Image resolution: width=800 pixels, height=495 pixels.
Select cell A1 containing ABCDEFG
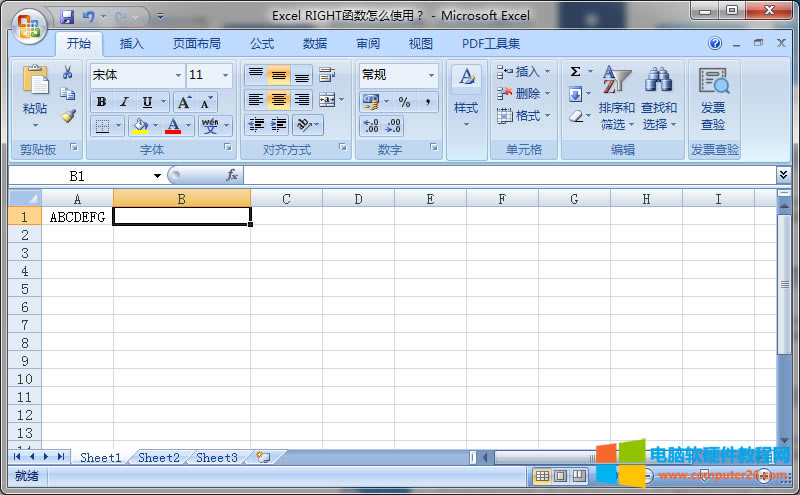(77, 217)
